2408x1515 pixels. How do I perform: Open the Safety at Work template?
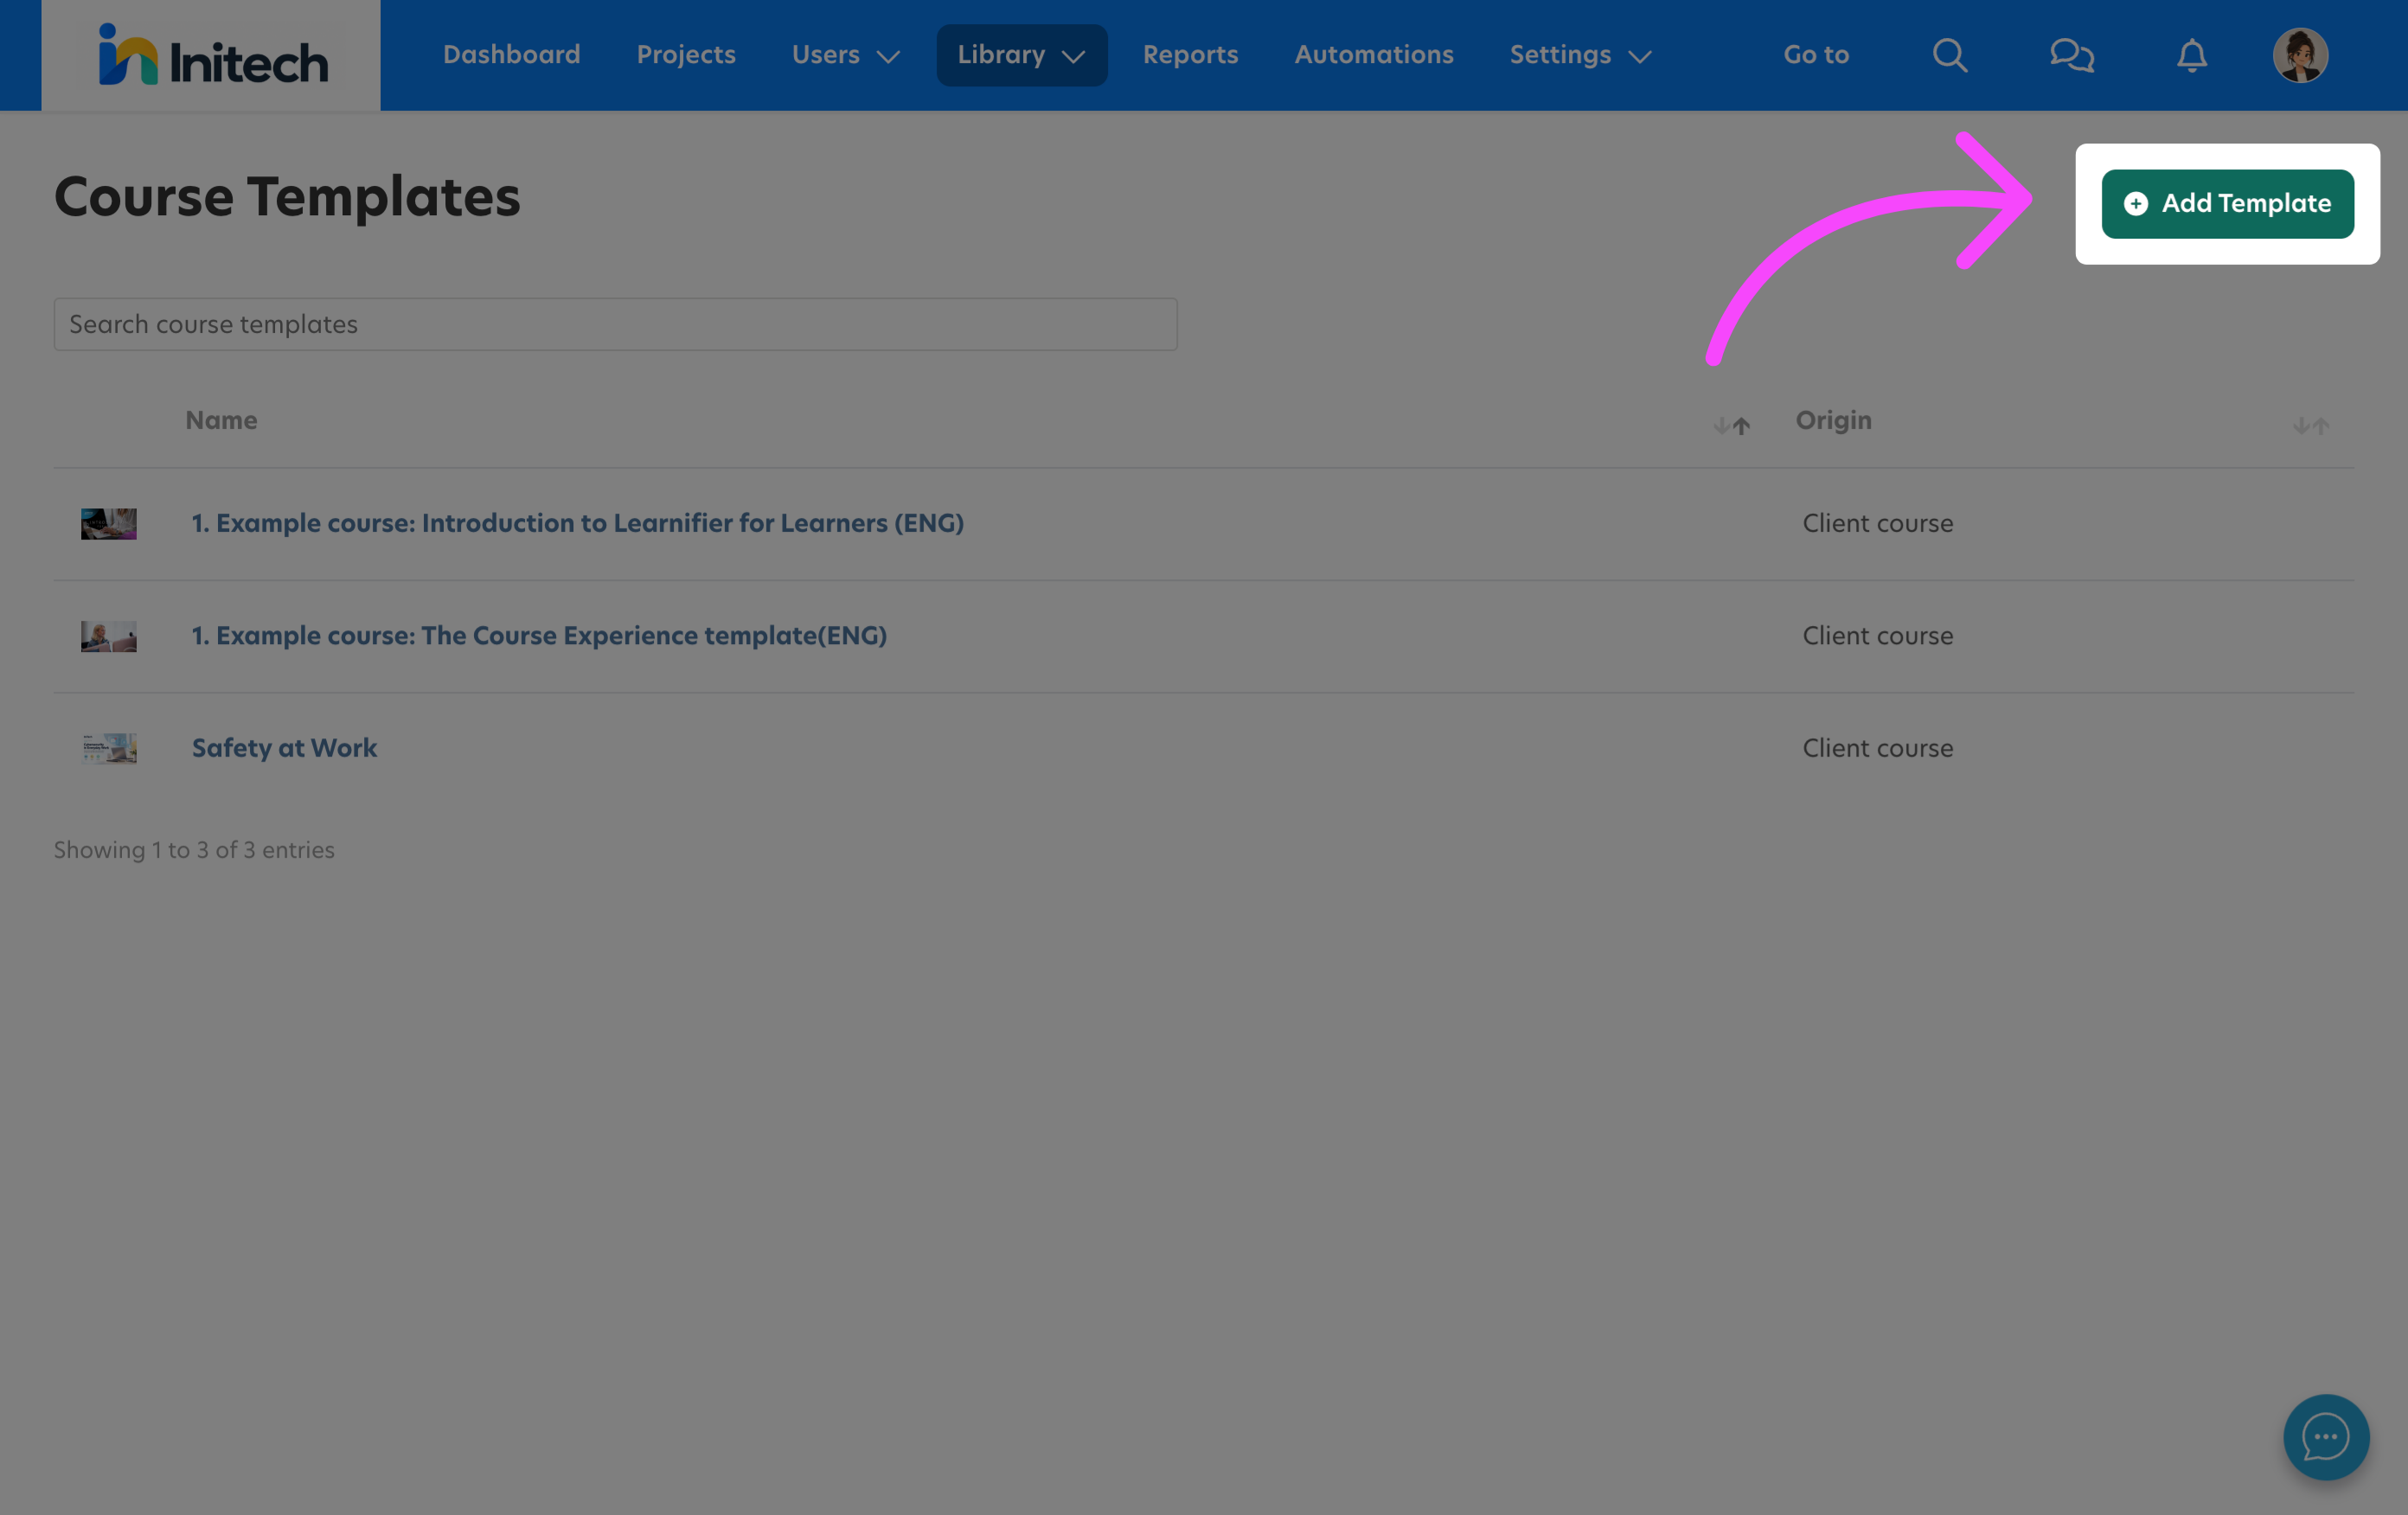coord(284,748)
